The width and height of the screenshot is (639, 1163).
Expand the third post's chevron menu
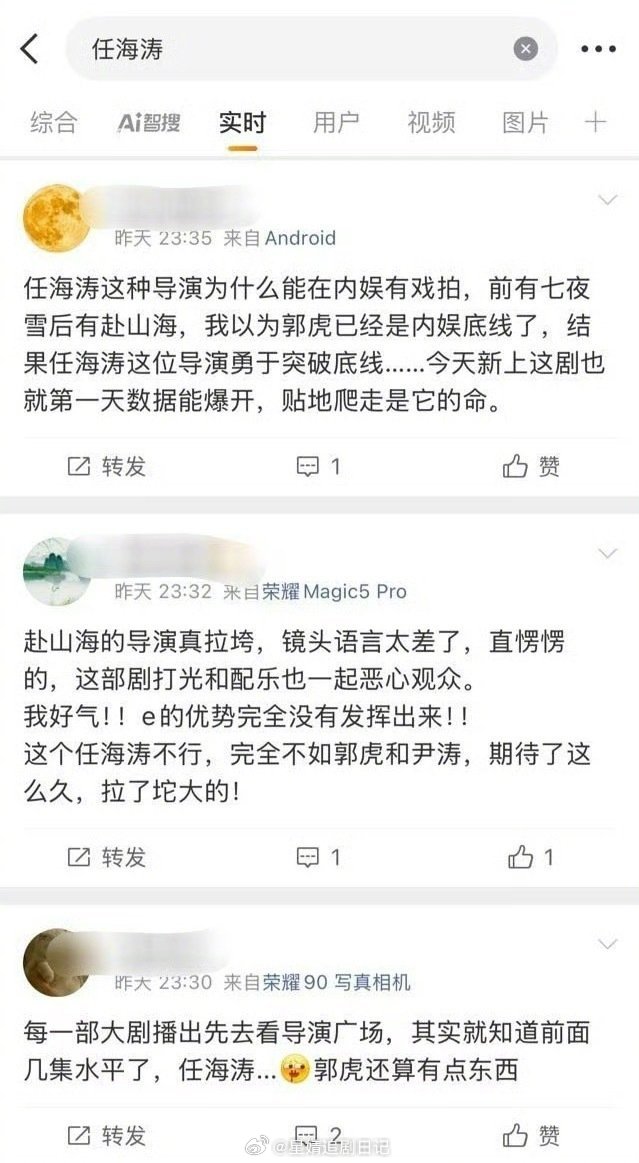[x=608, y=944]
